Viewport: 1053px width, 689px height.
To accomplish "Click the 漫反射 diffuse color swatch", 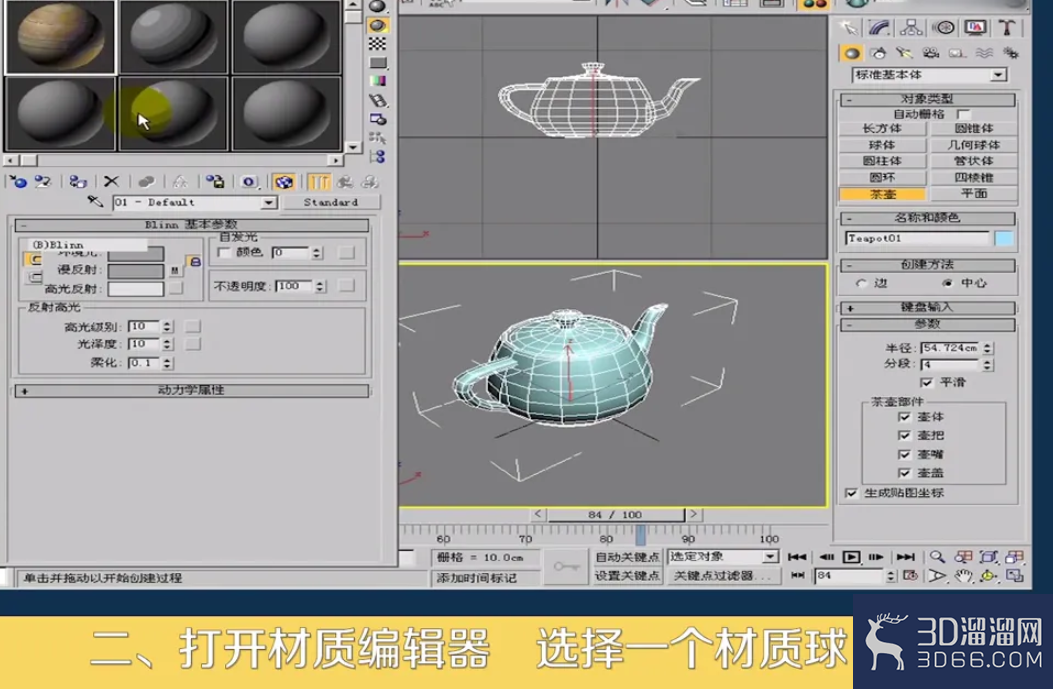I will [x=136, y=271].
